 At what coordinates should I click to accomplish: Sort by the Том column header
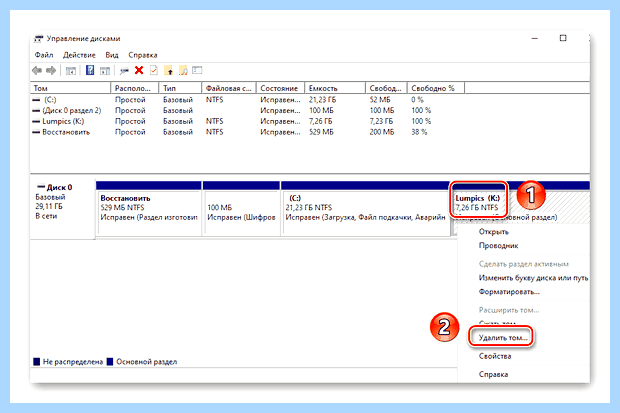pyautogui.click(x=70, y=88)
